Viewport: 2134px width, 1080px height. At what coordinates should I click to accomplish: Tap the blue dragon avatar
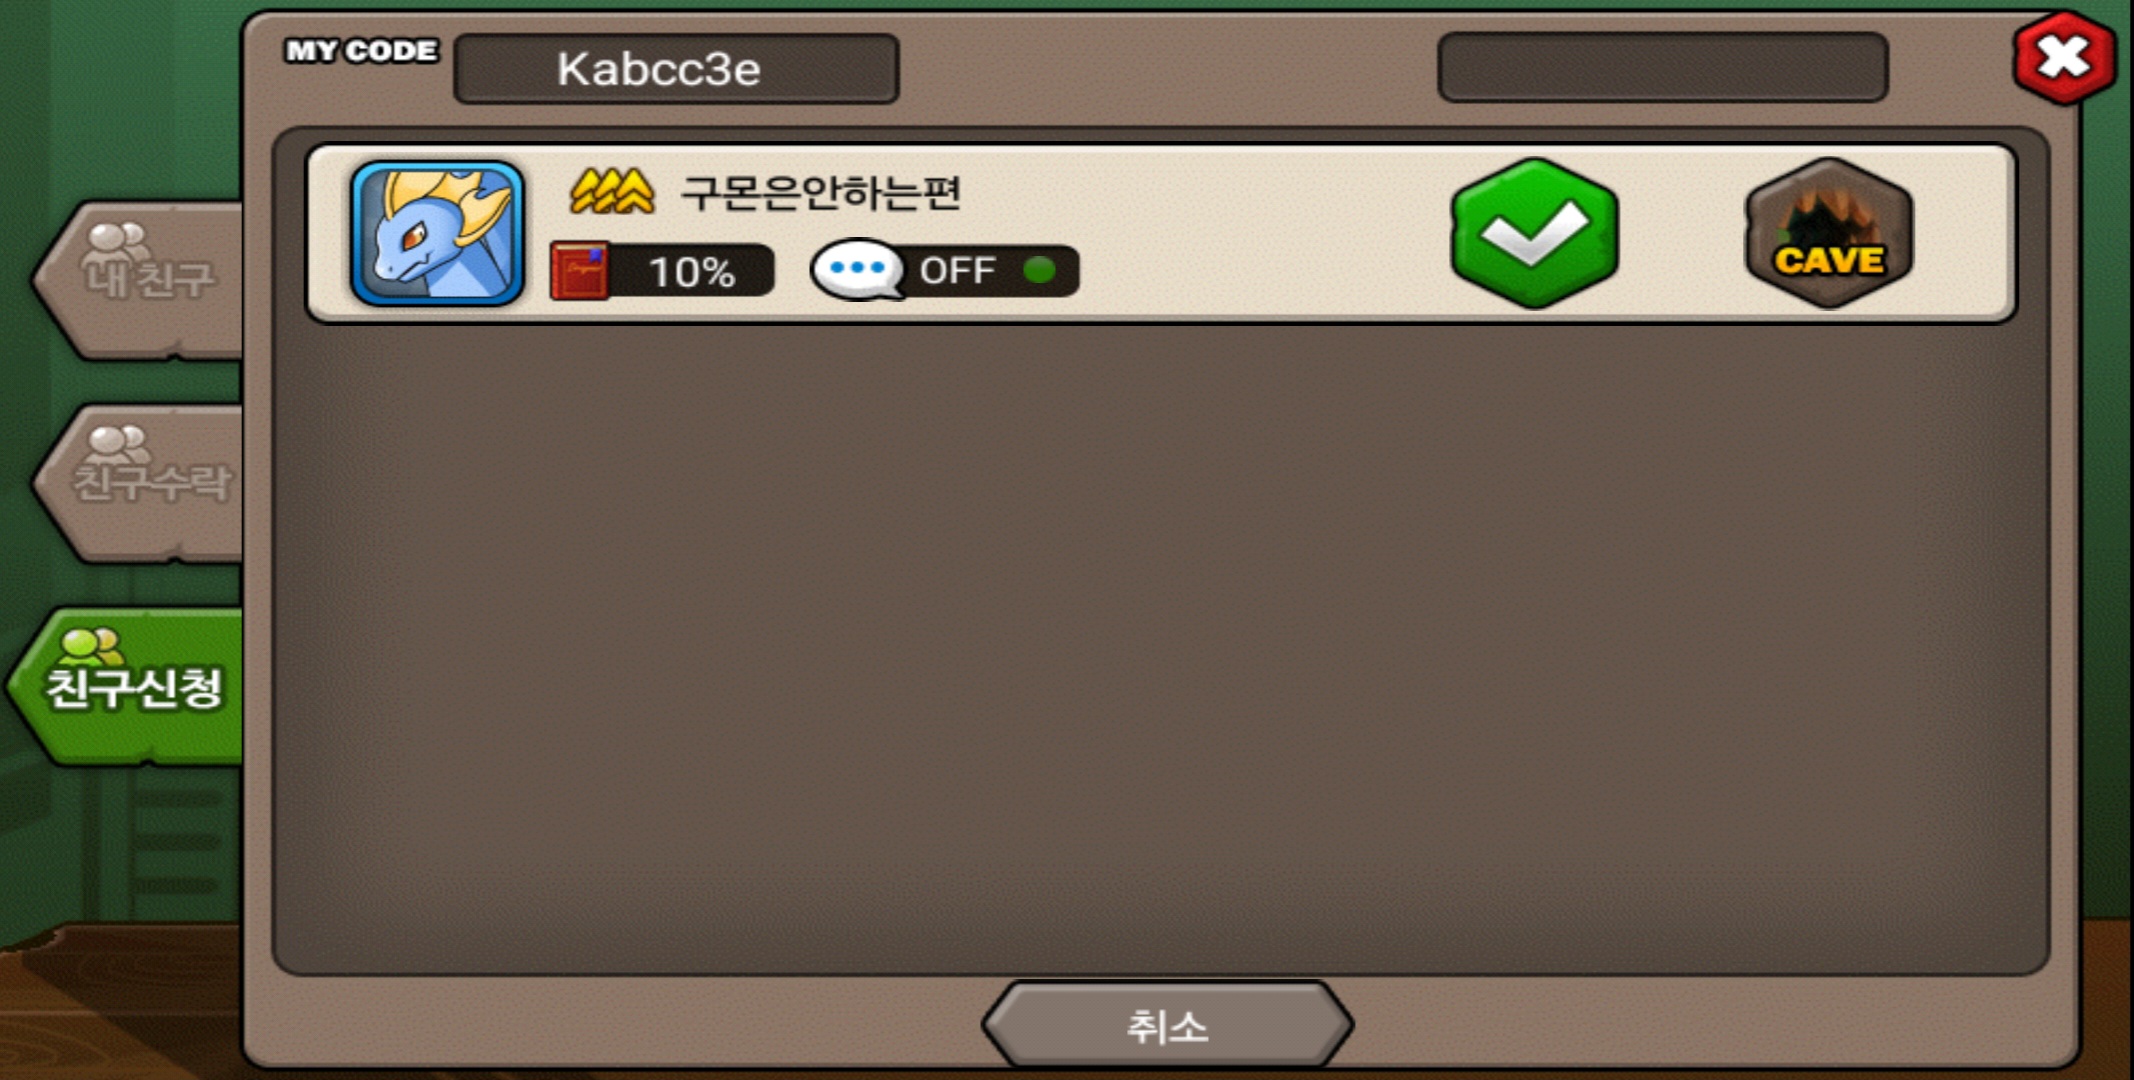(x=437, y=233)
